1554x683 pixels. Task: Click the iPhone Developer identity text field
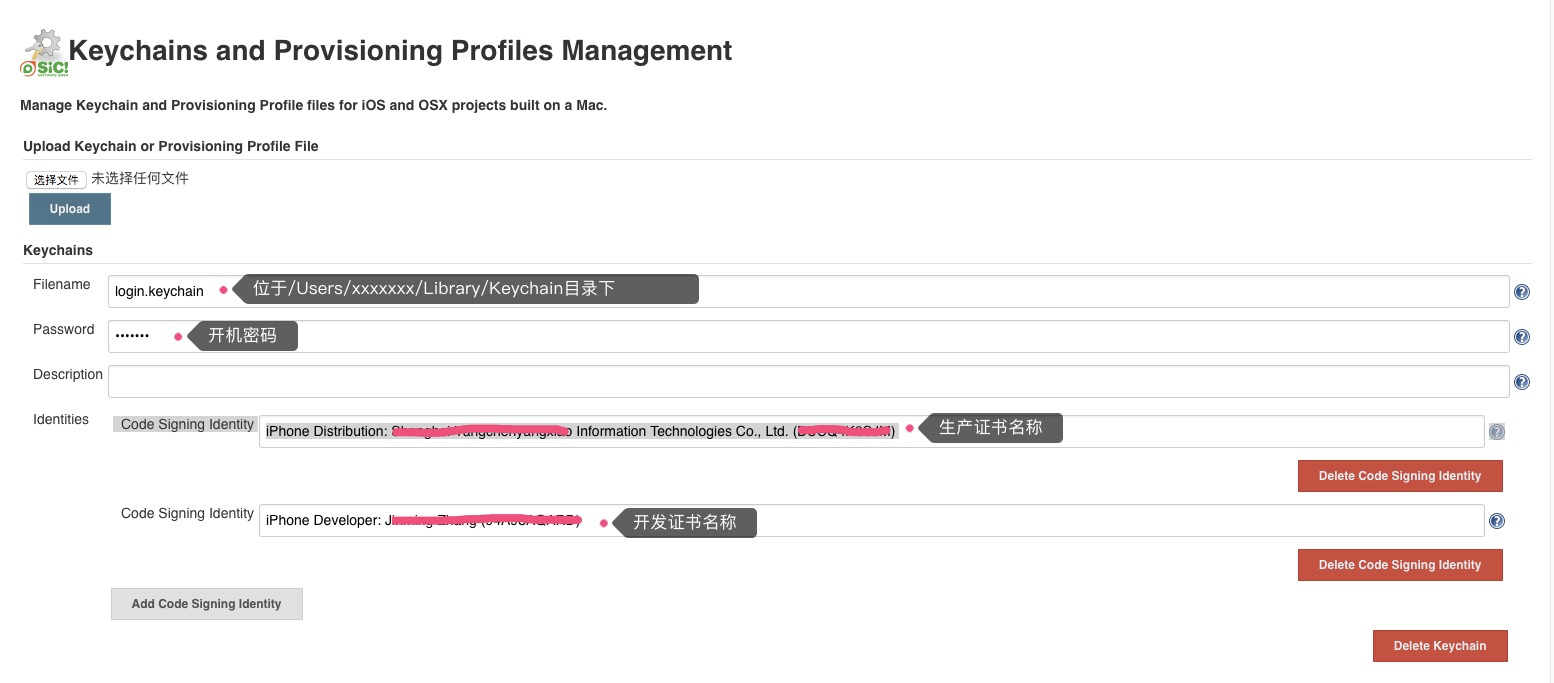pyautogui.click(x=872, y=520)
